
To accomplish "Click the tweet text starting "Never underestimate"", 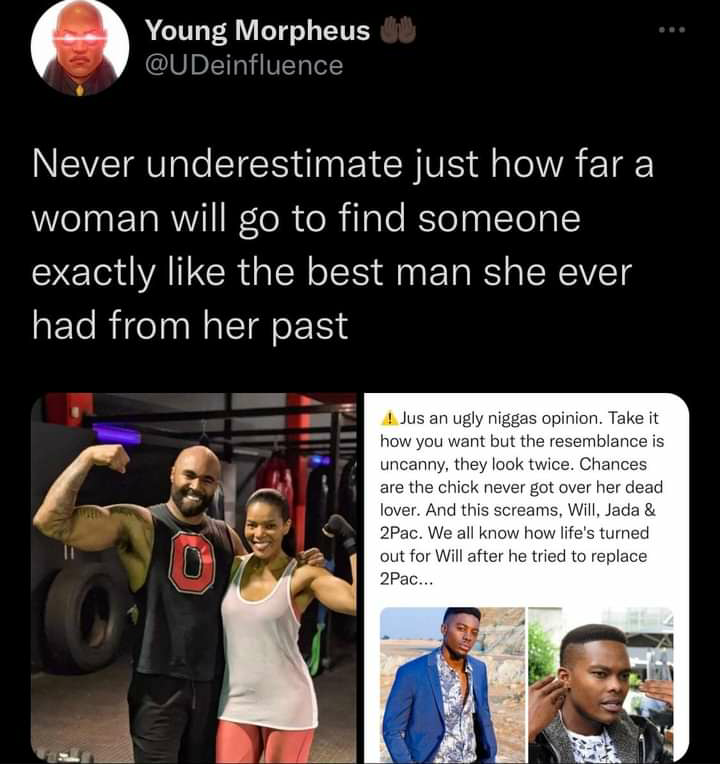I will point(343,245).
